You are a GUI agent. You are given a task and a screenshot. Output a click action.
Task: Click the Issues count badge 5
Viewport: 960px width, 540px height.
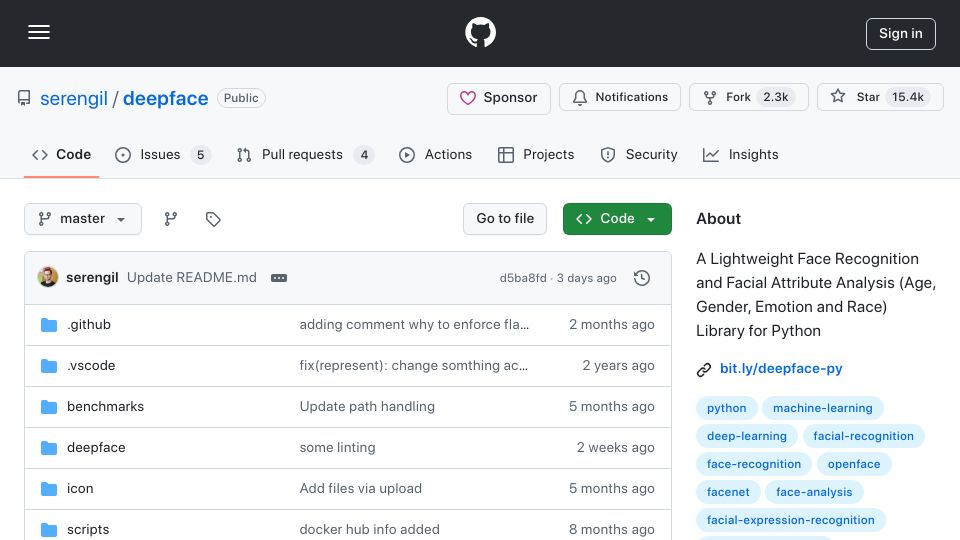(200, 155)
